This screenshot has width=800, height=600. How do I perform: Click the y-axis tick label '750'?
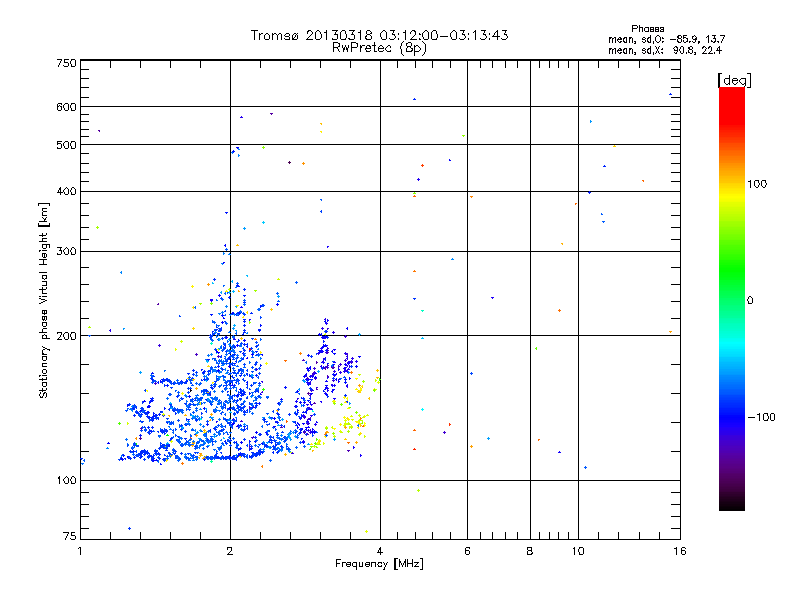click(66, 63)
